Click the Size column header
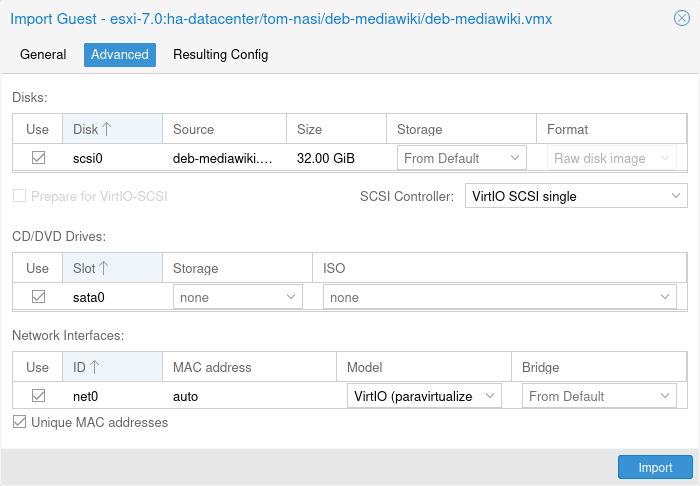 click(x=335, y=129)
